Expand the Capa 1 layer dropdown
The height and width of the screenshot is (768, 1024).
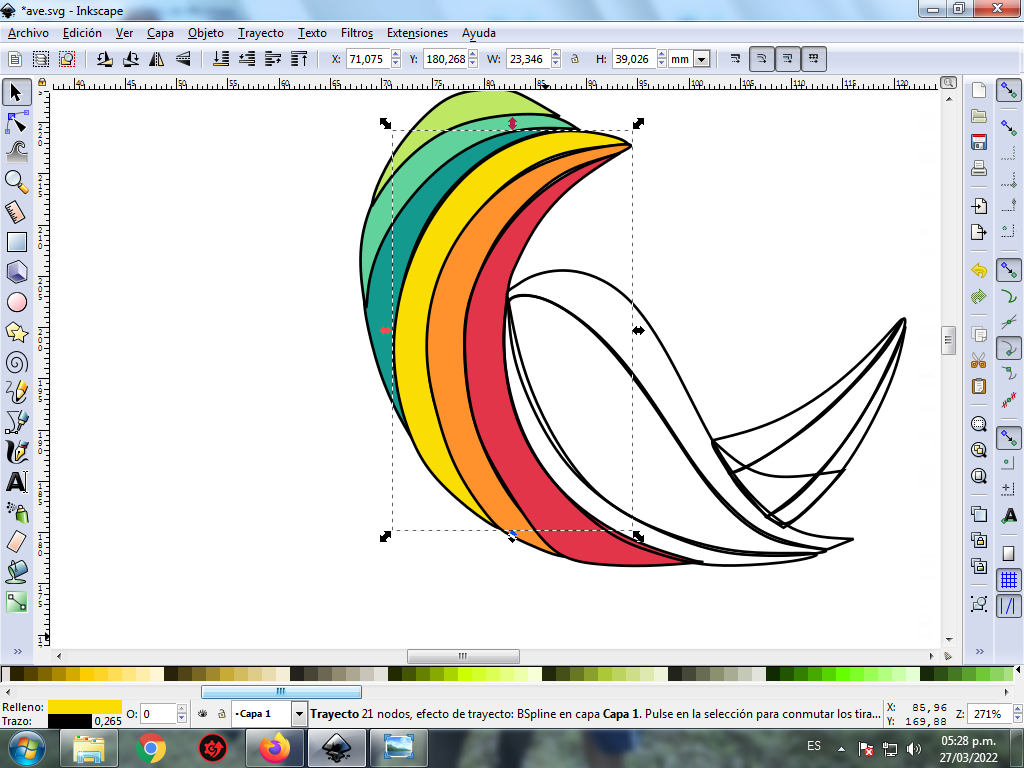299,714
